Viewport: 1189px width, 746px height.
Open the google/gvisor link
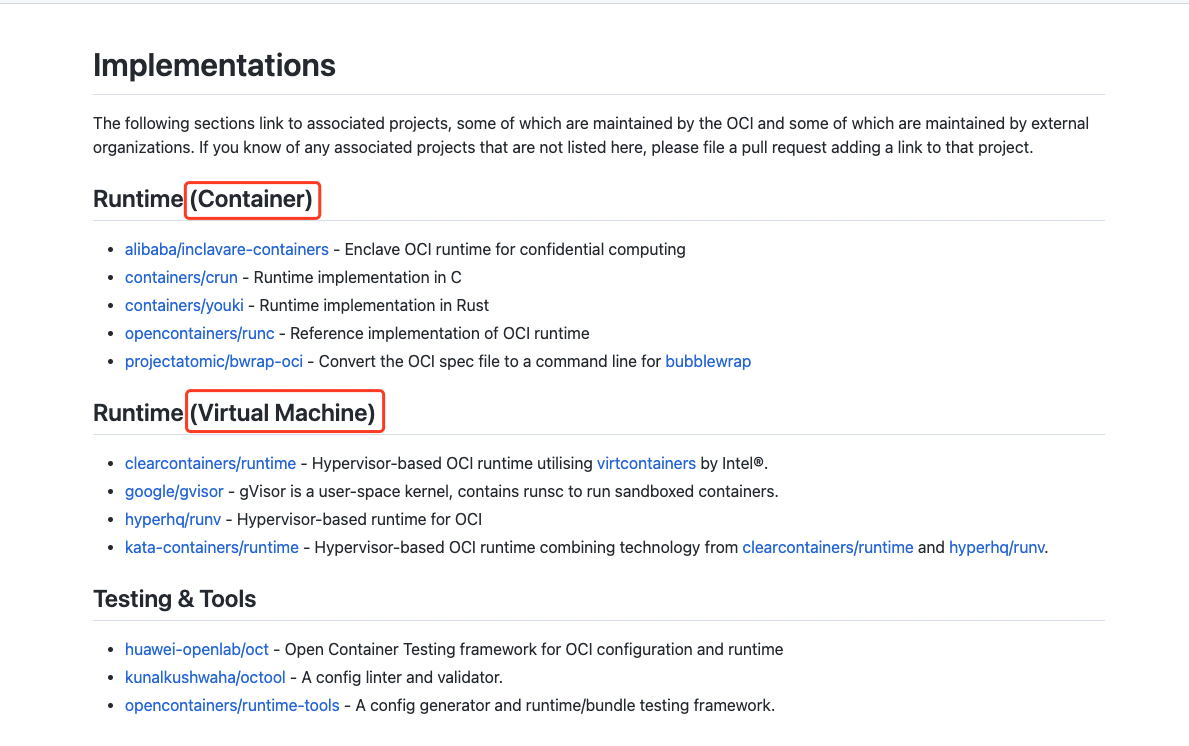(174, 491)
